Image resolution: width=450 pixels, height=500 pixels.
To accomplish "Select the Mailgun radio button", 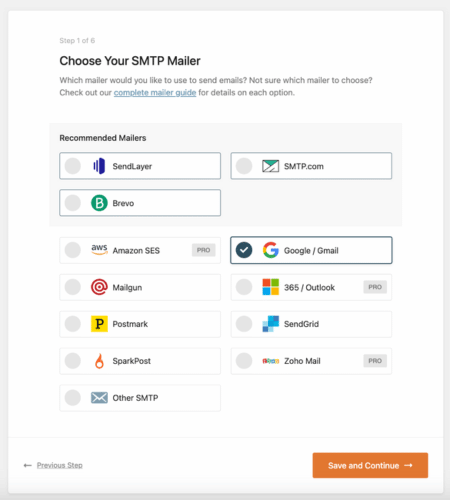I will tap(73, 287).
